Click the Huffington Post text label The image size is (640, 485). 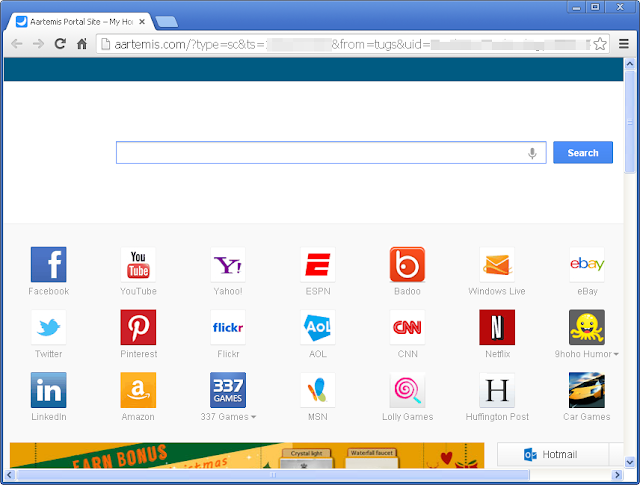[x=497, y=416]
